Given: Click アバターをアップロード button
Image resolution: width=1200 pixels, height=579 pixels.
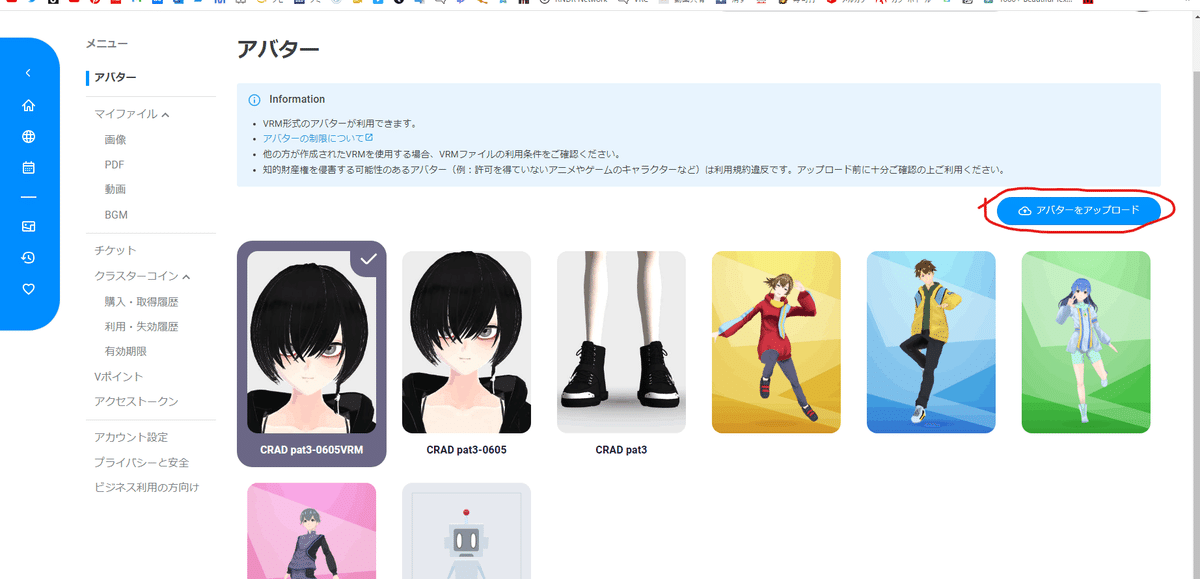Looking at the screenshot, I should (1078, 211).
